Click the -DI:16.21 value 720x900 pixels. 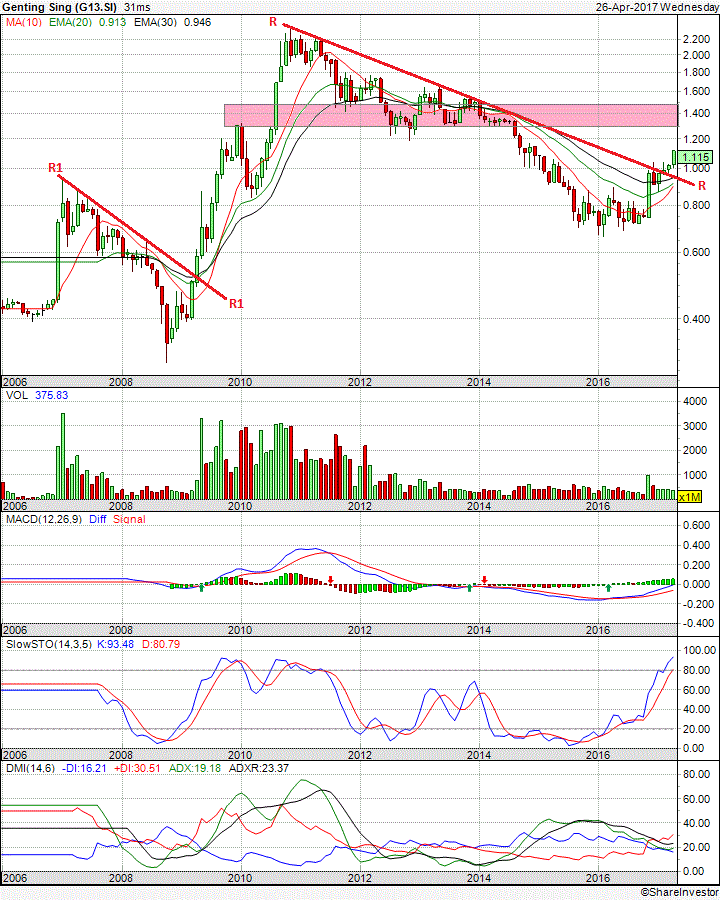tap(83, 769)
